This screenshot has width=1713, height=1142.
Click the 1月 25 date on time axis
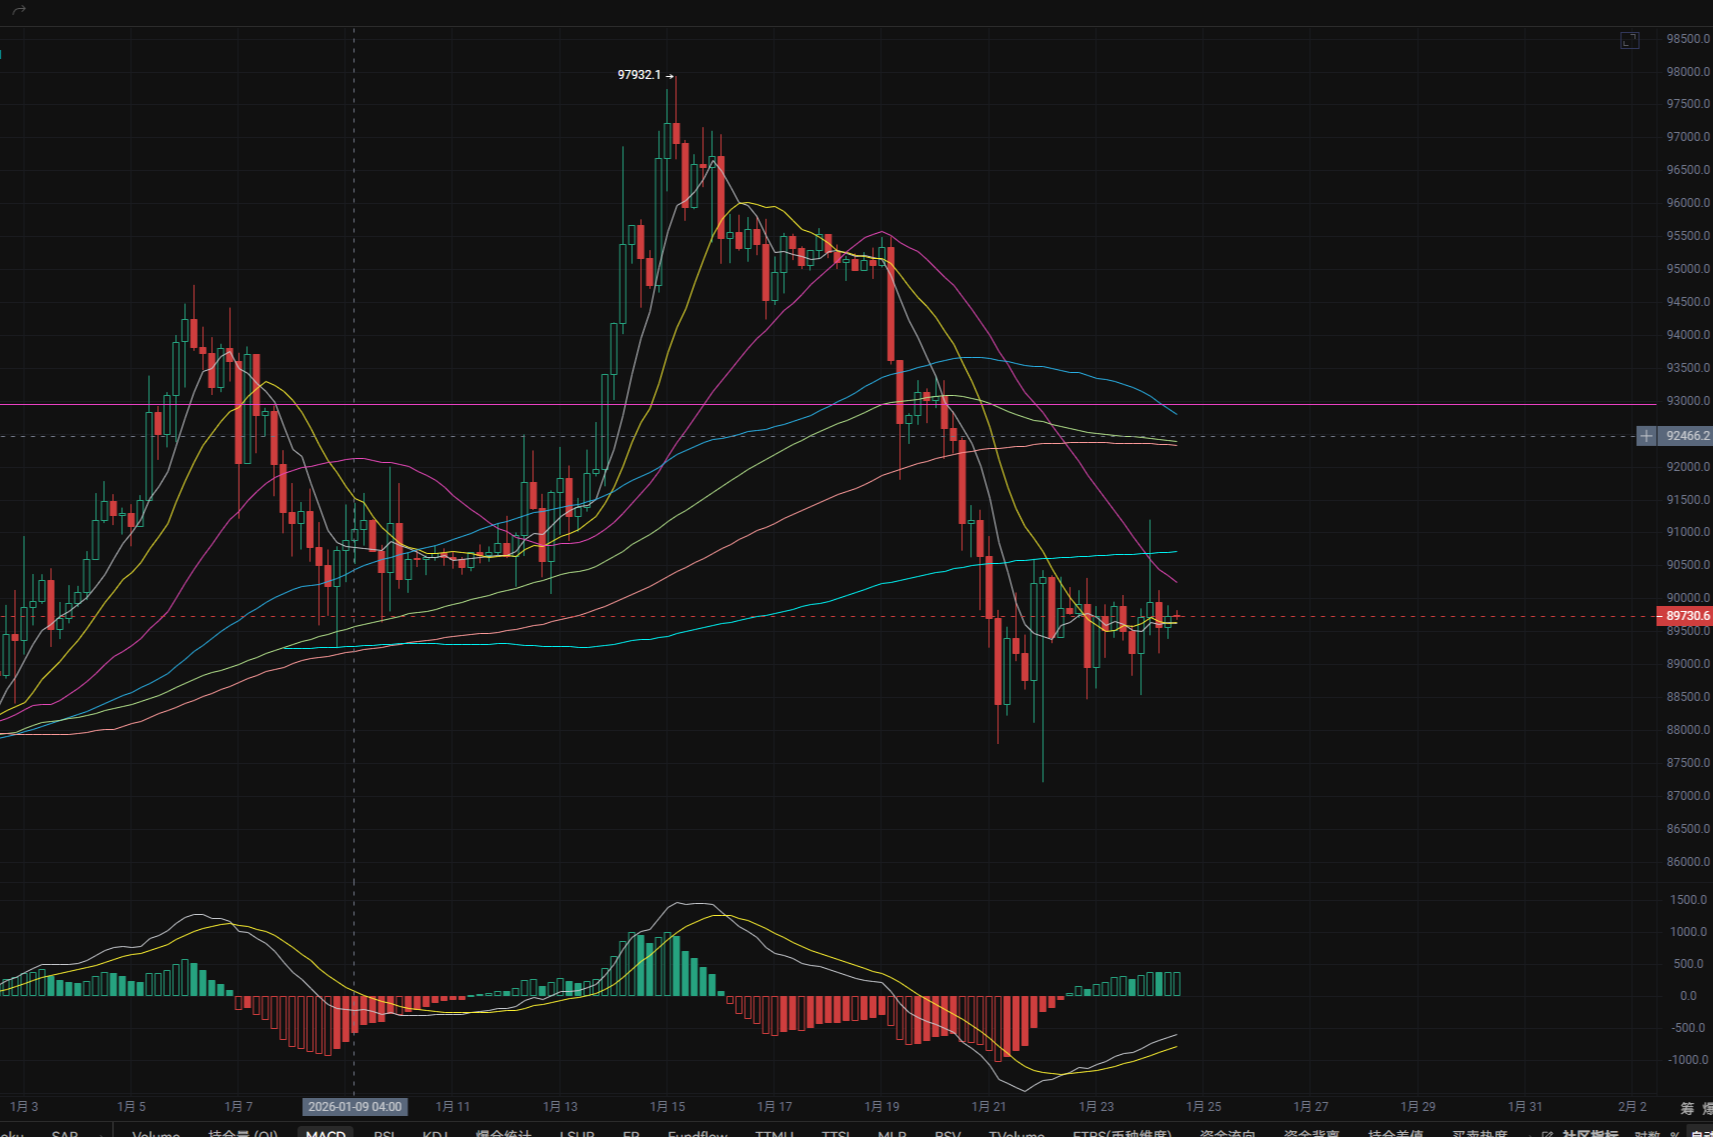[x=1203, y=1106]
